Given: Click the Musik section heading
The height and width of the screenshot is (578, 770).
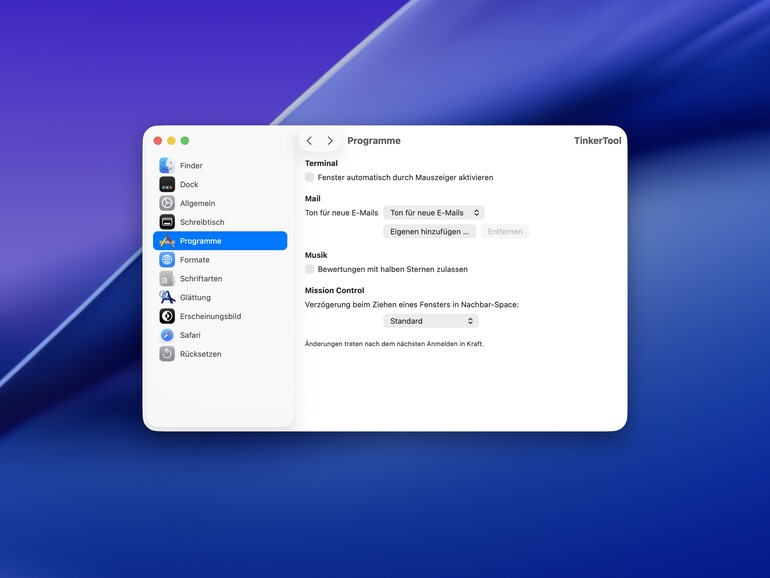Looking at the screenshot, I should tap(316, 255).
